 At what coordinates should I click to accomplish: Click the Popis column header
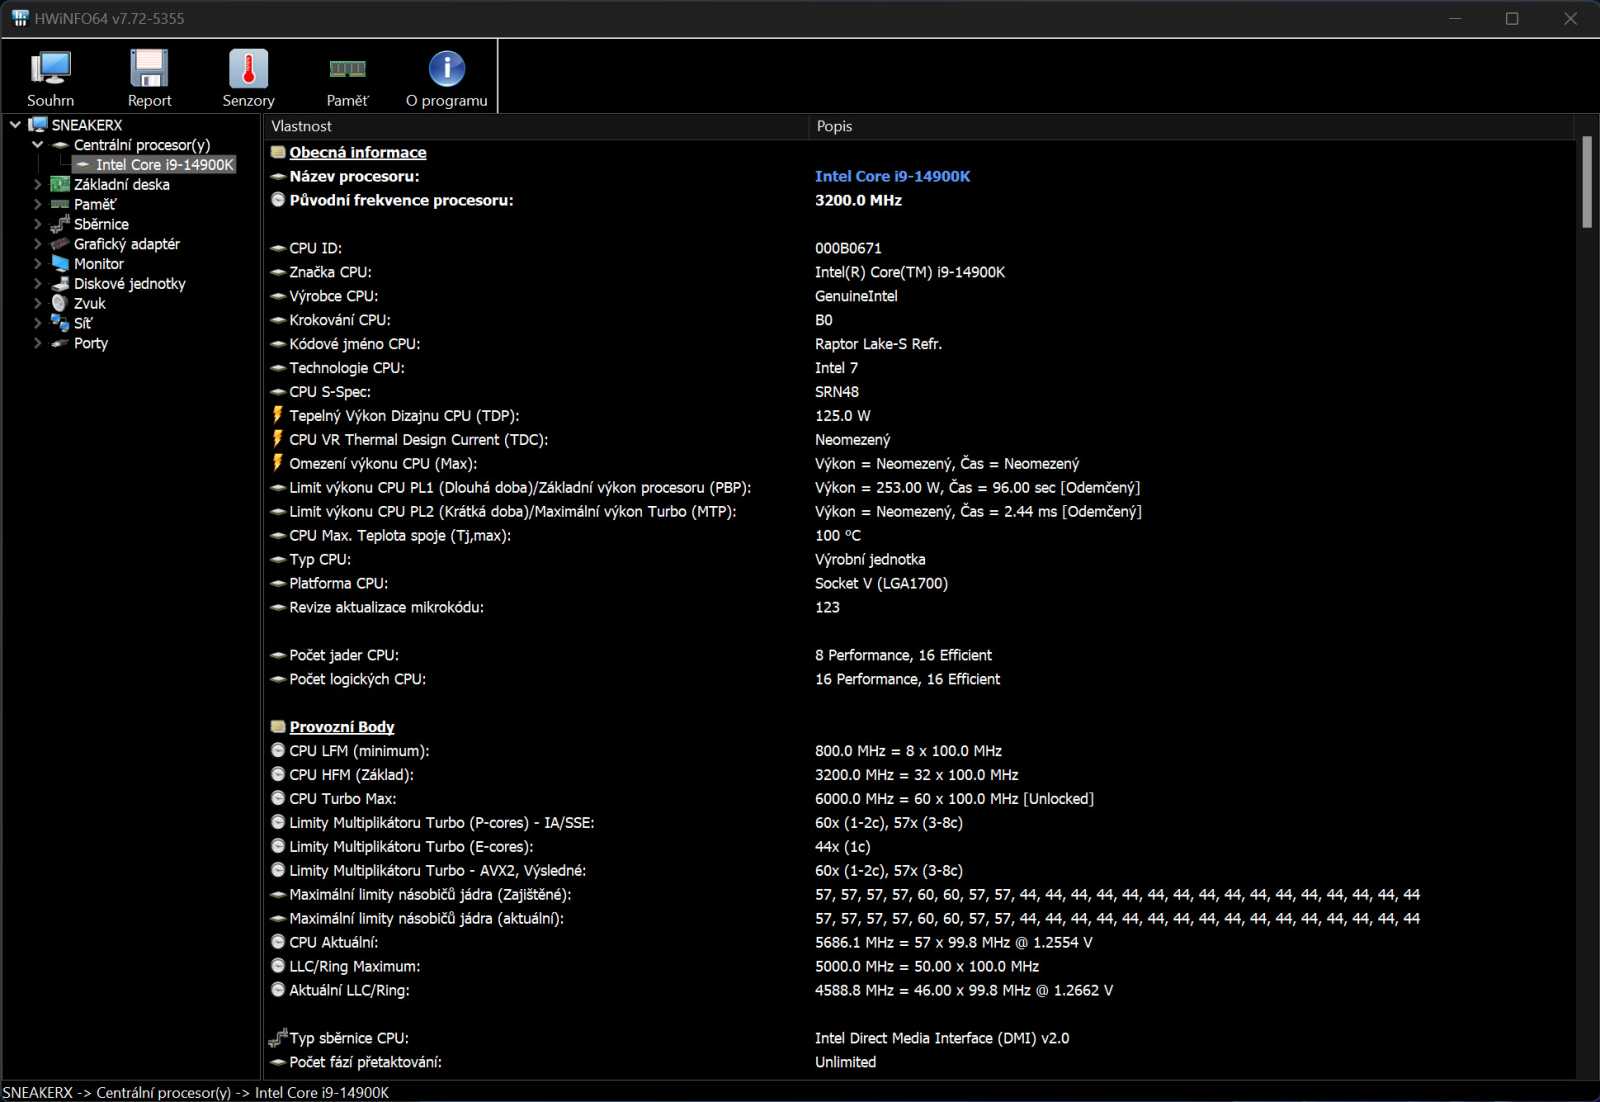point(1191,126)
